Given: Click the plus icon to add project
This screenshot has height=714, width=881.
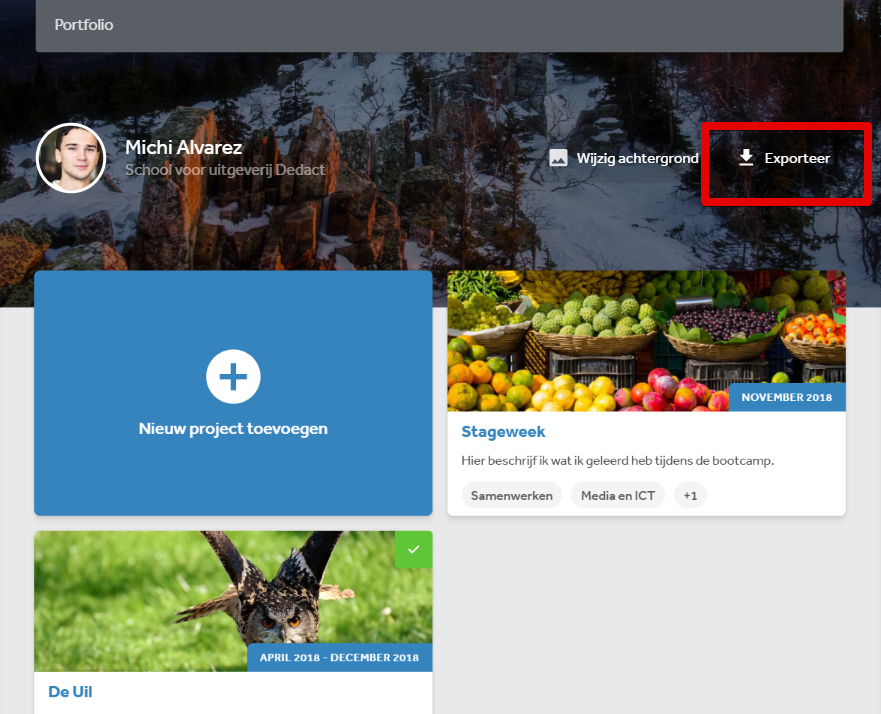Looking at the screenshot, I should click(x=233, y=376).
